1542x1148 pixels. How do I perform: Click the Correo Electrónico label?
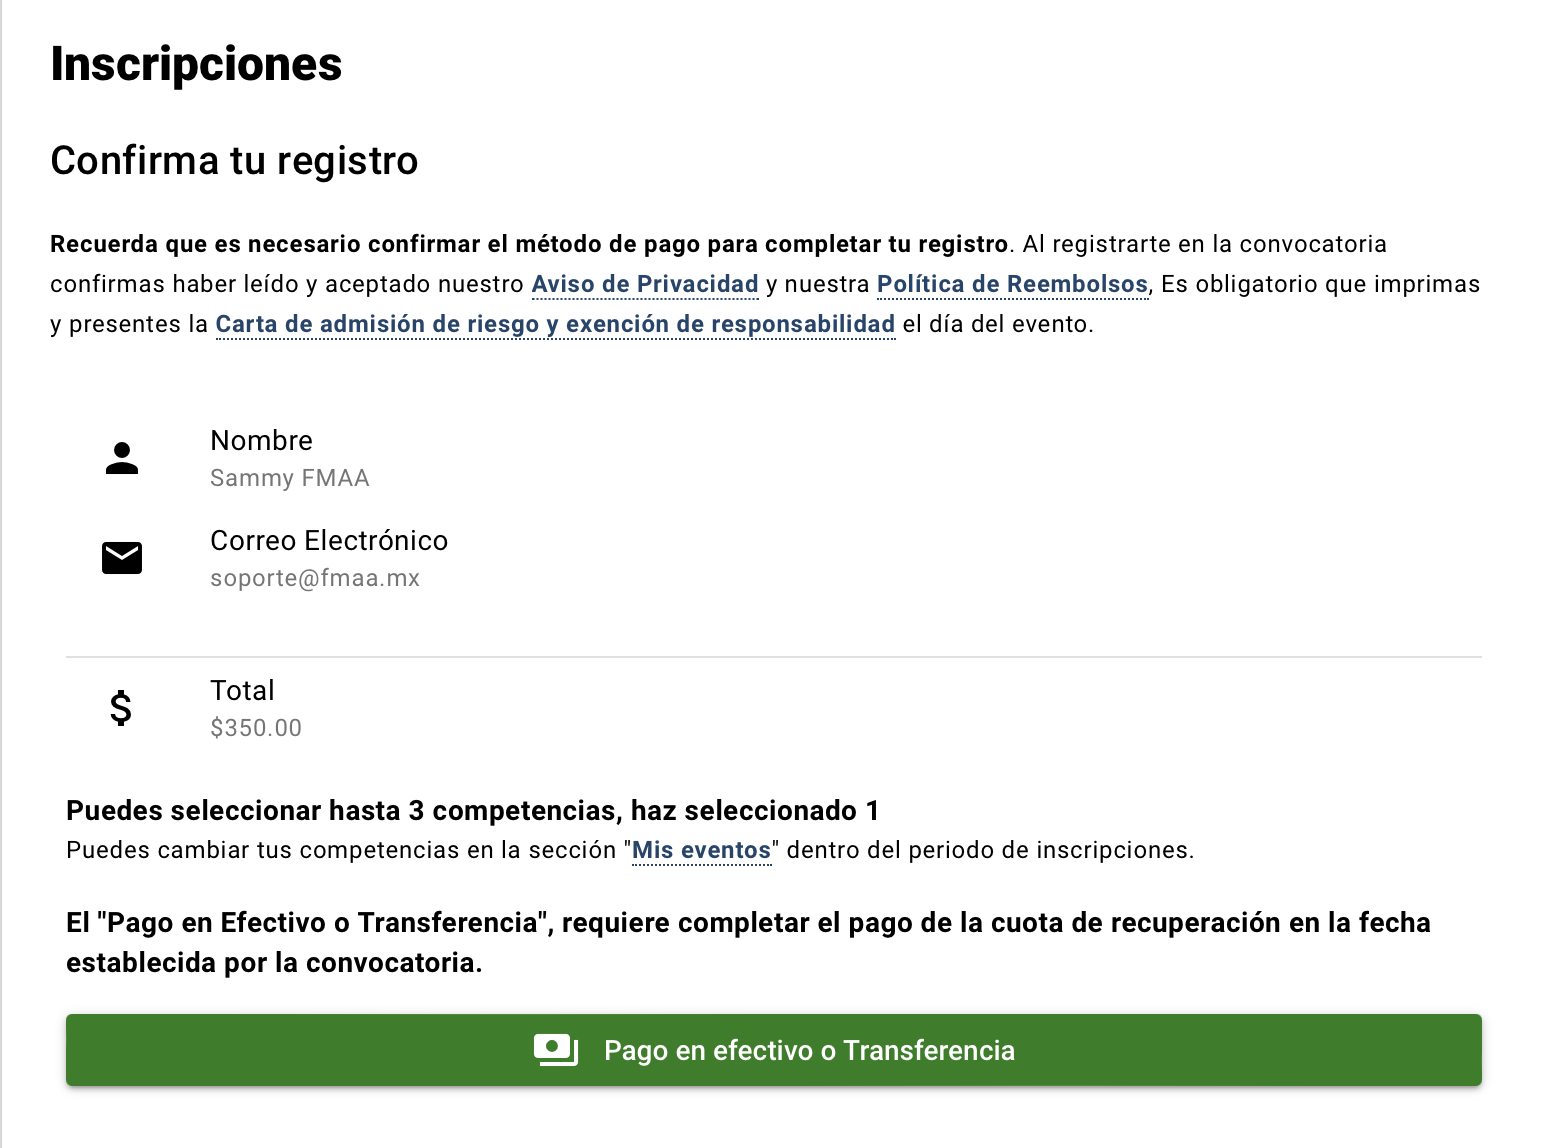click(329, 540)
